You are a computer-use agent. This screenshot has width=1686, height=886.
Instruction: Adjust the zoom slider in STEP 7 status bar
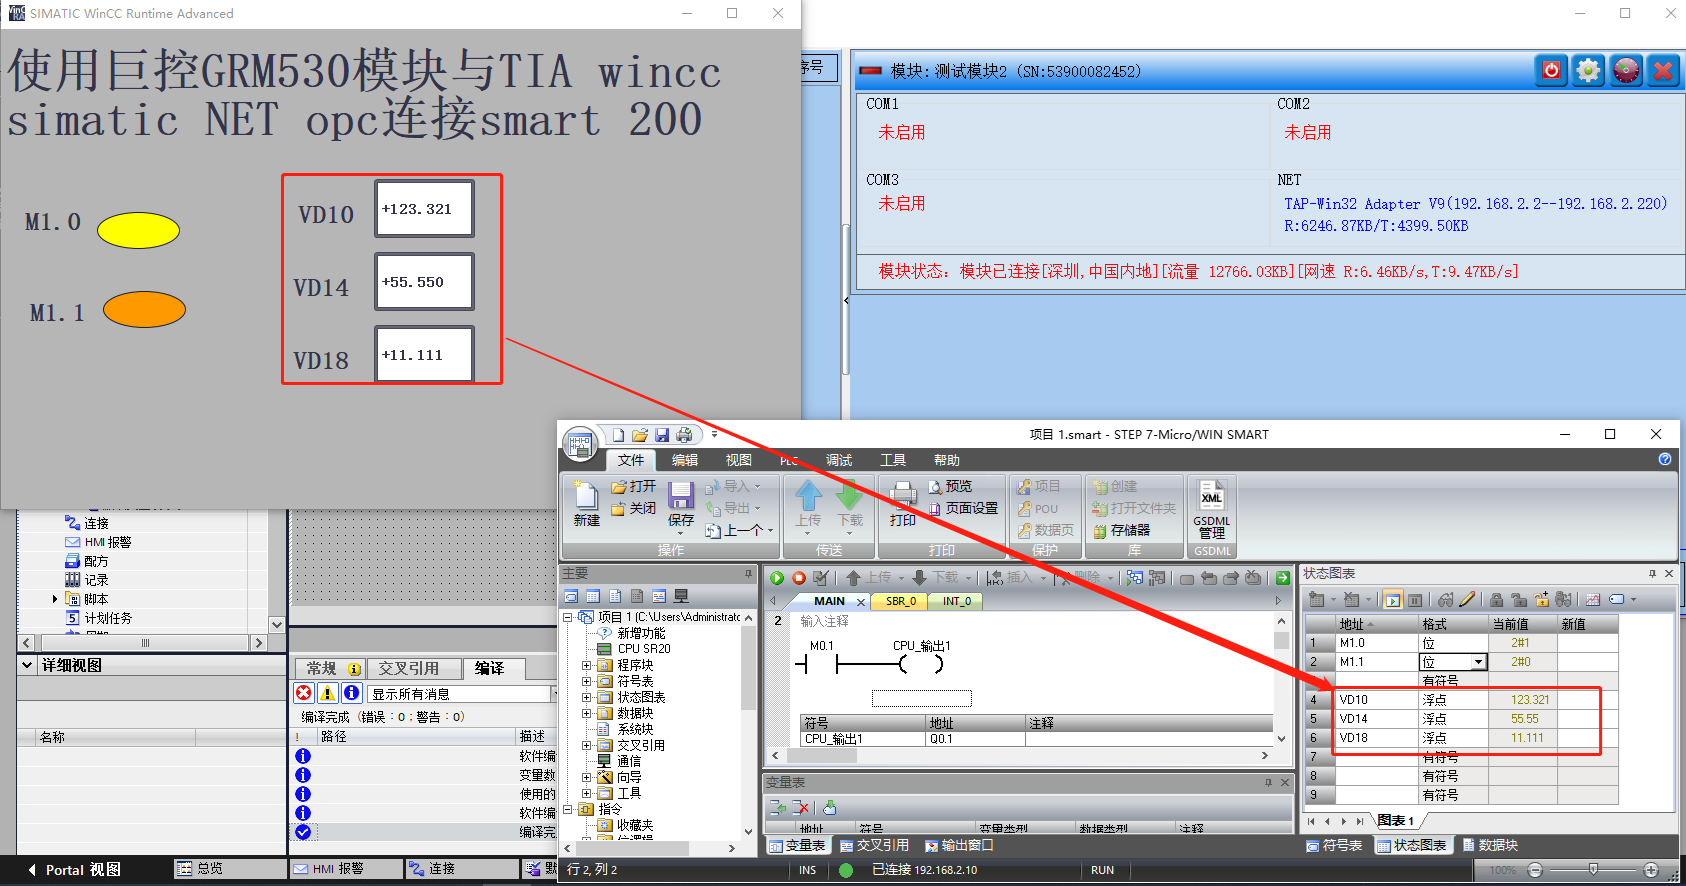click(1593, 870)
